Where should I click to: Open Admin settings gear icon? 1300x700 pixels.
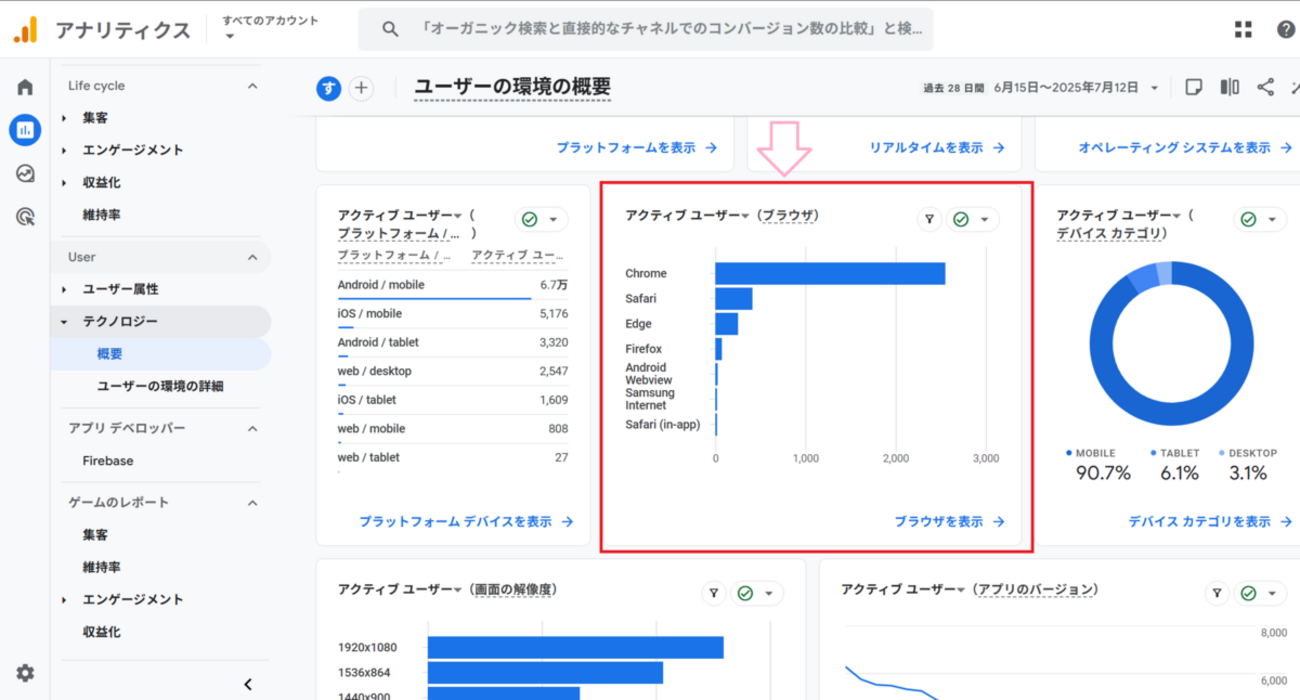(25, 673)
